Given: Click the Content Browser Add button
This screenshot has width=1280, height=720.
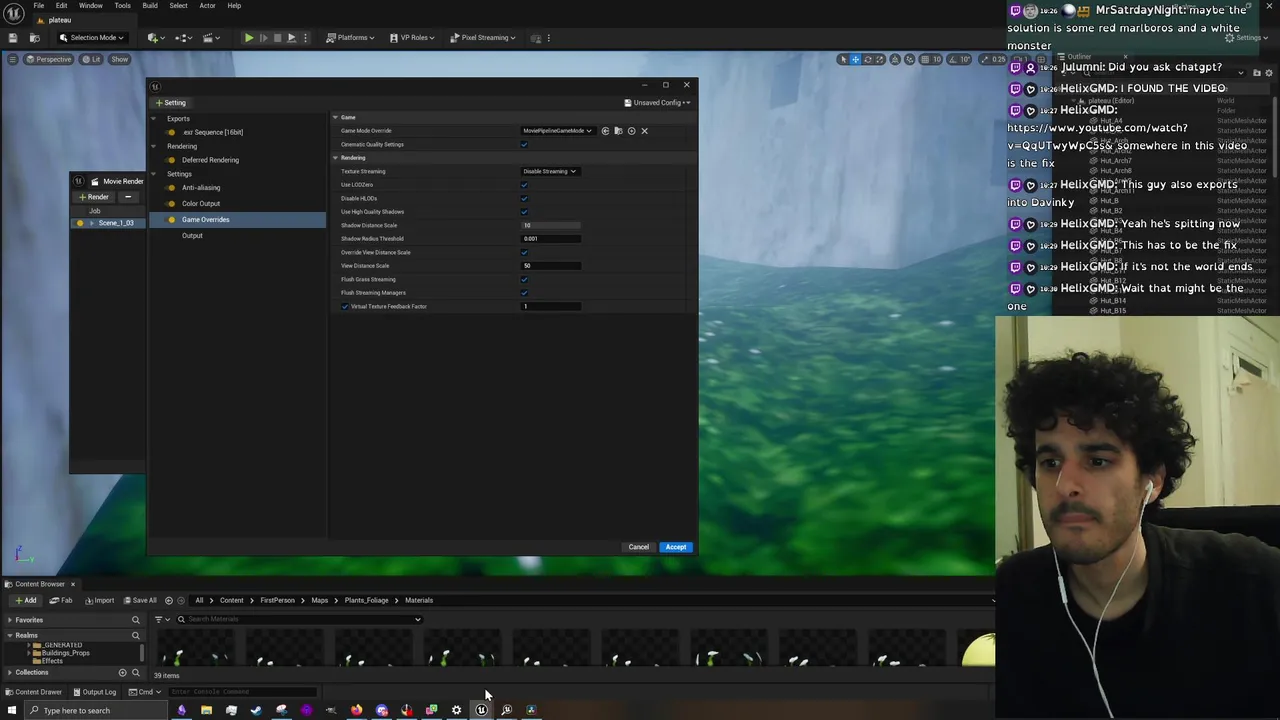Looking at the screenshot, I should tap(25, 601).
